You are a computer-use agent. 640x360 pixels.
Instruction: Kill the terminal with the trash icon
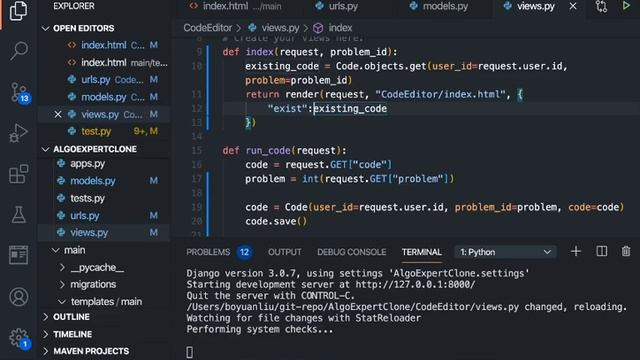626,251
